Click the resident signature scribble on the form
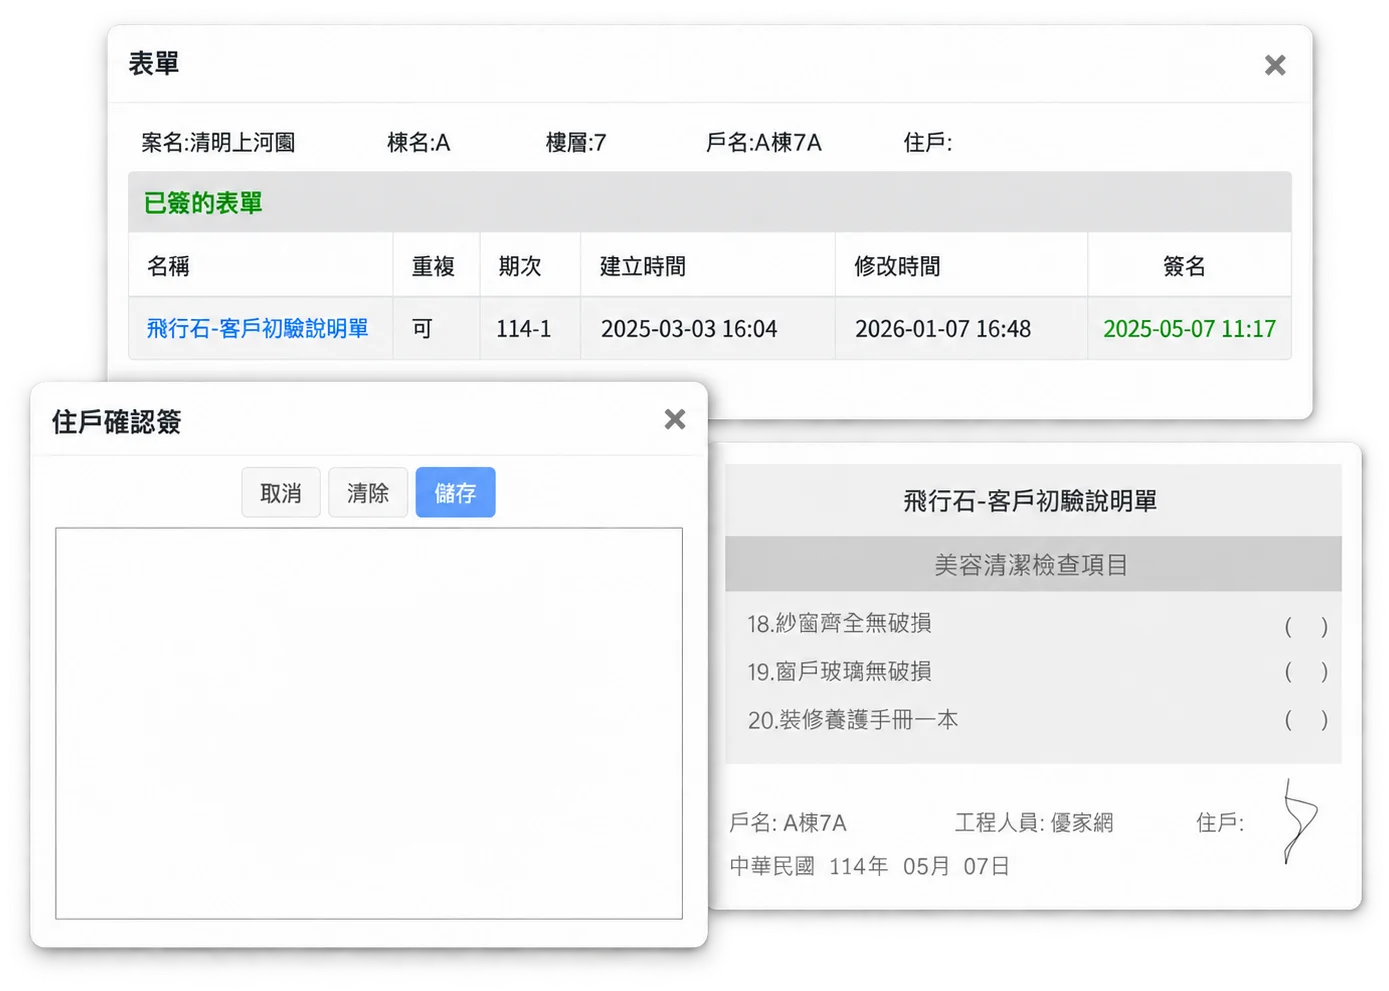The height and width of the screenshot is (991, 1389). pyautogui.click(x=1299, y=821)
